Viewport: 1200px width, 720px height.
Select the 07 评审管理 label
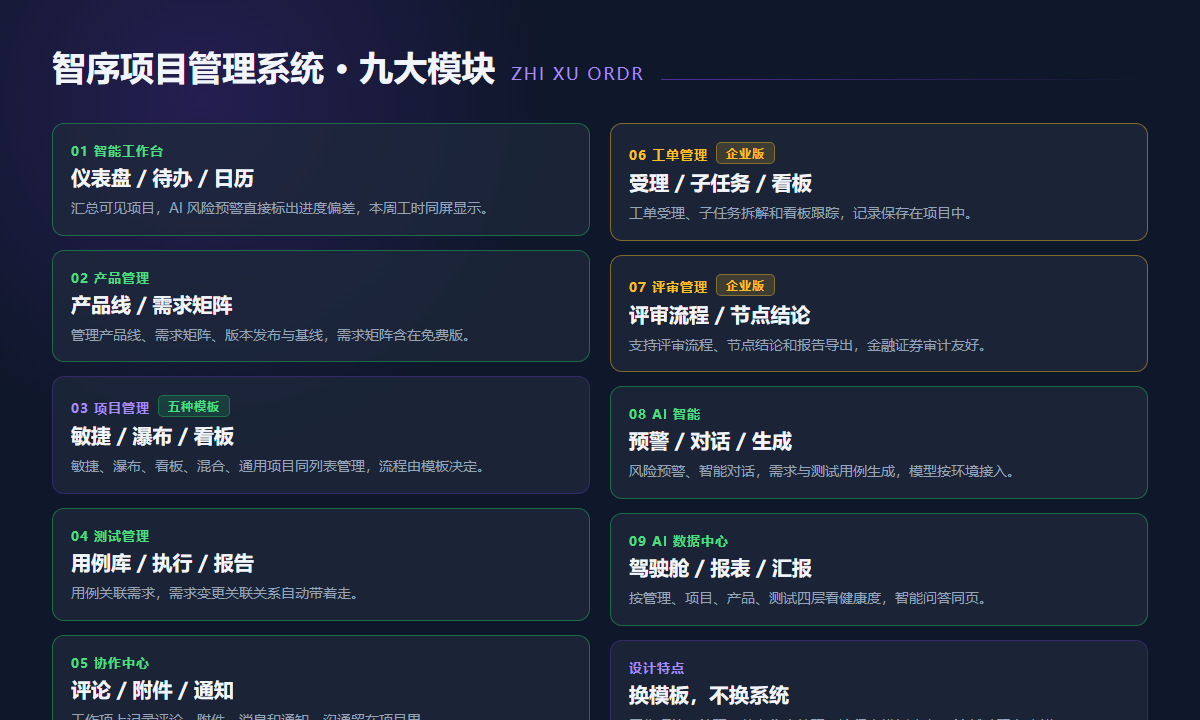point(668,287)
